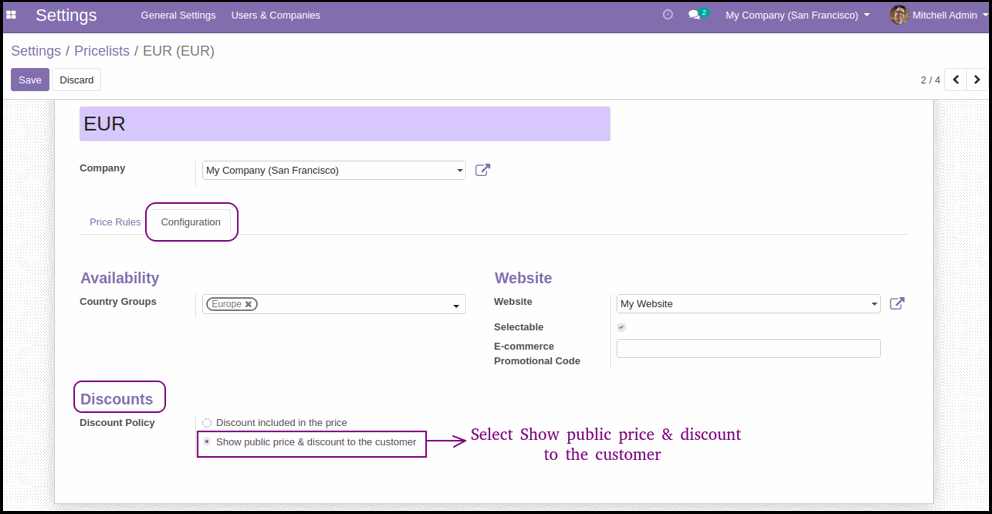Image resolution: width=992 pixels, height=514 pixels.
Task: Click E-commerce Promotional Code input field
Action: [748, 349]
